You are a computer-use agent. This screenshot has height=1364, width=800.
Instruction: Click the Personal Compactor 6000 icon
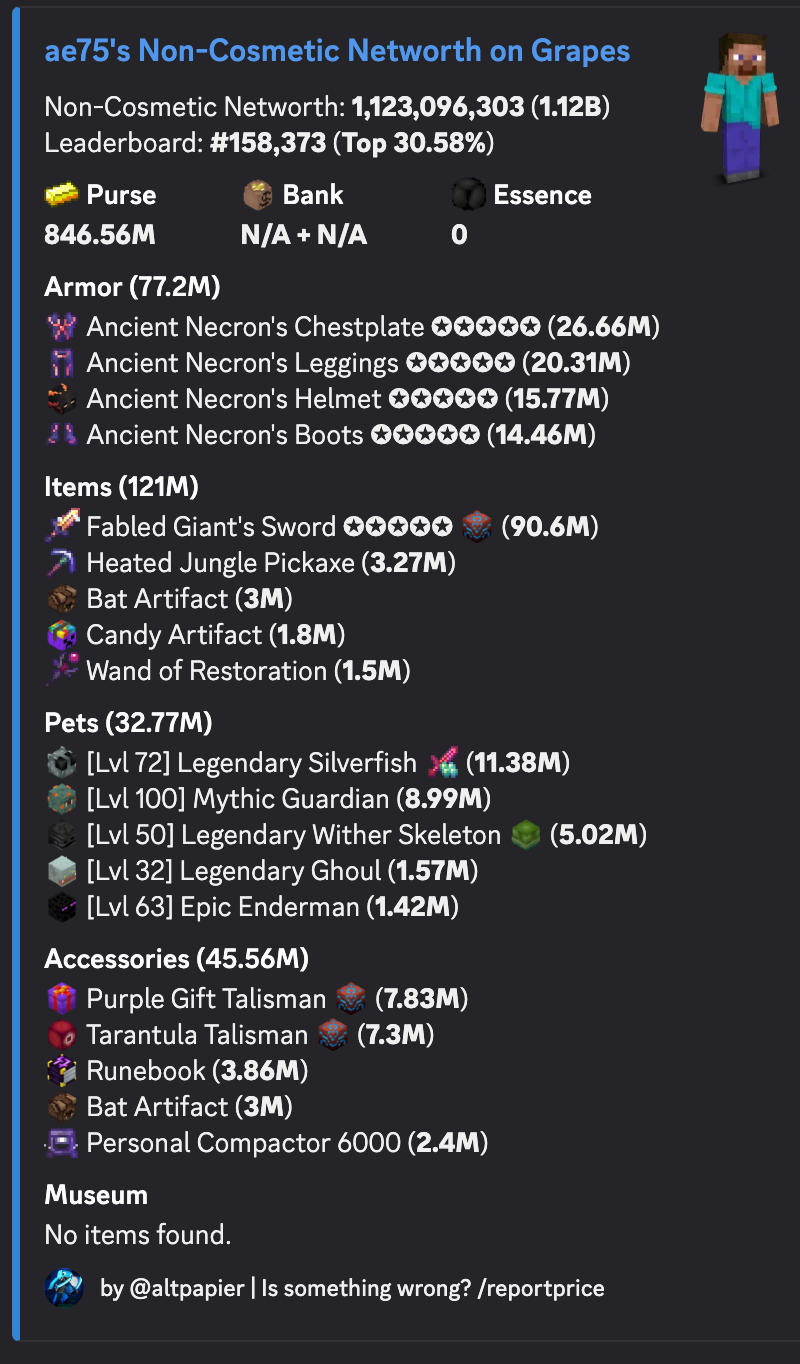click(x=62, y=1143)
